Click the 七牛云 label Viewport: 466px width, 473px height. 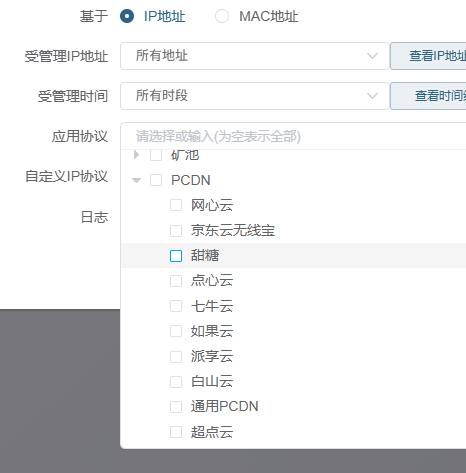(x=212, y=306)
